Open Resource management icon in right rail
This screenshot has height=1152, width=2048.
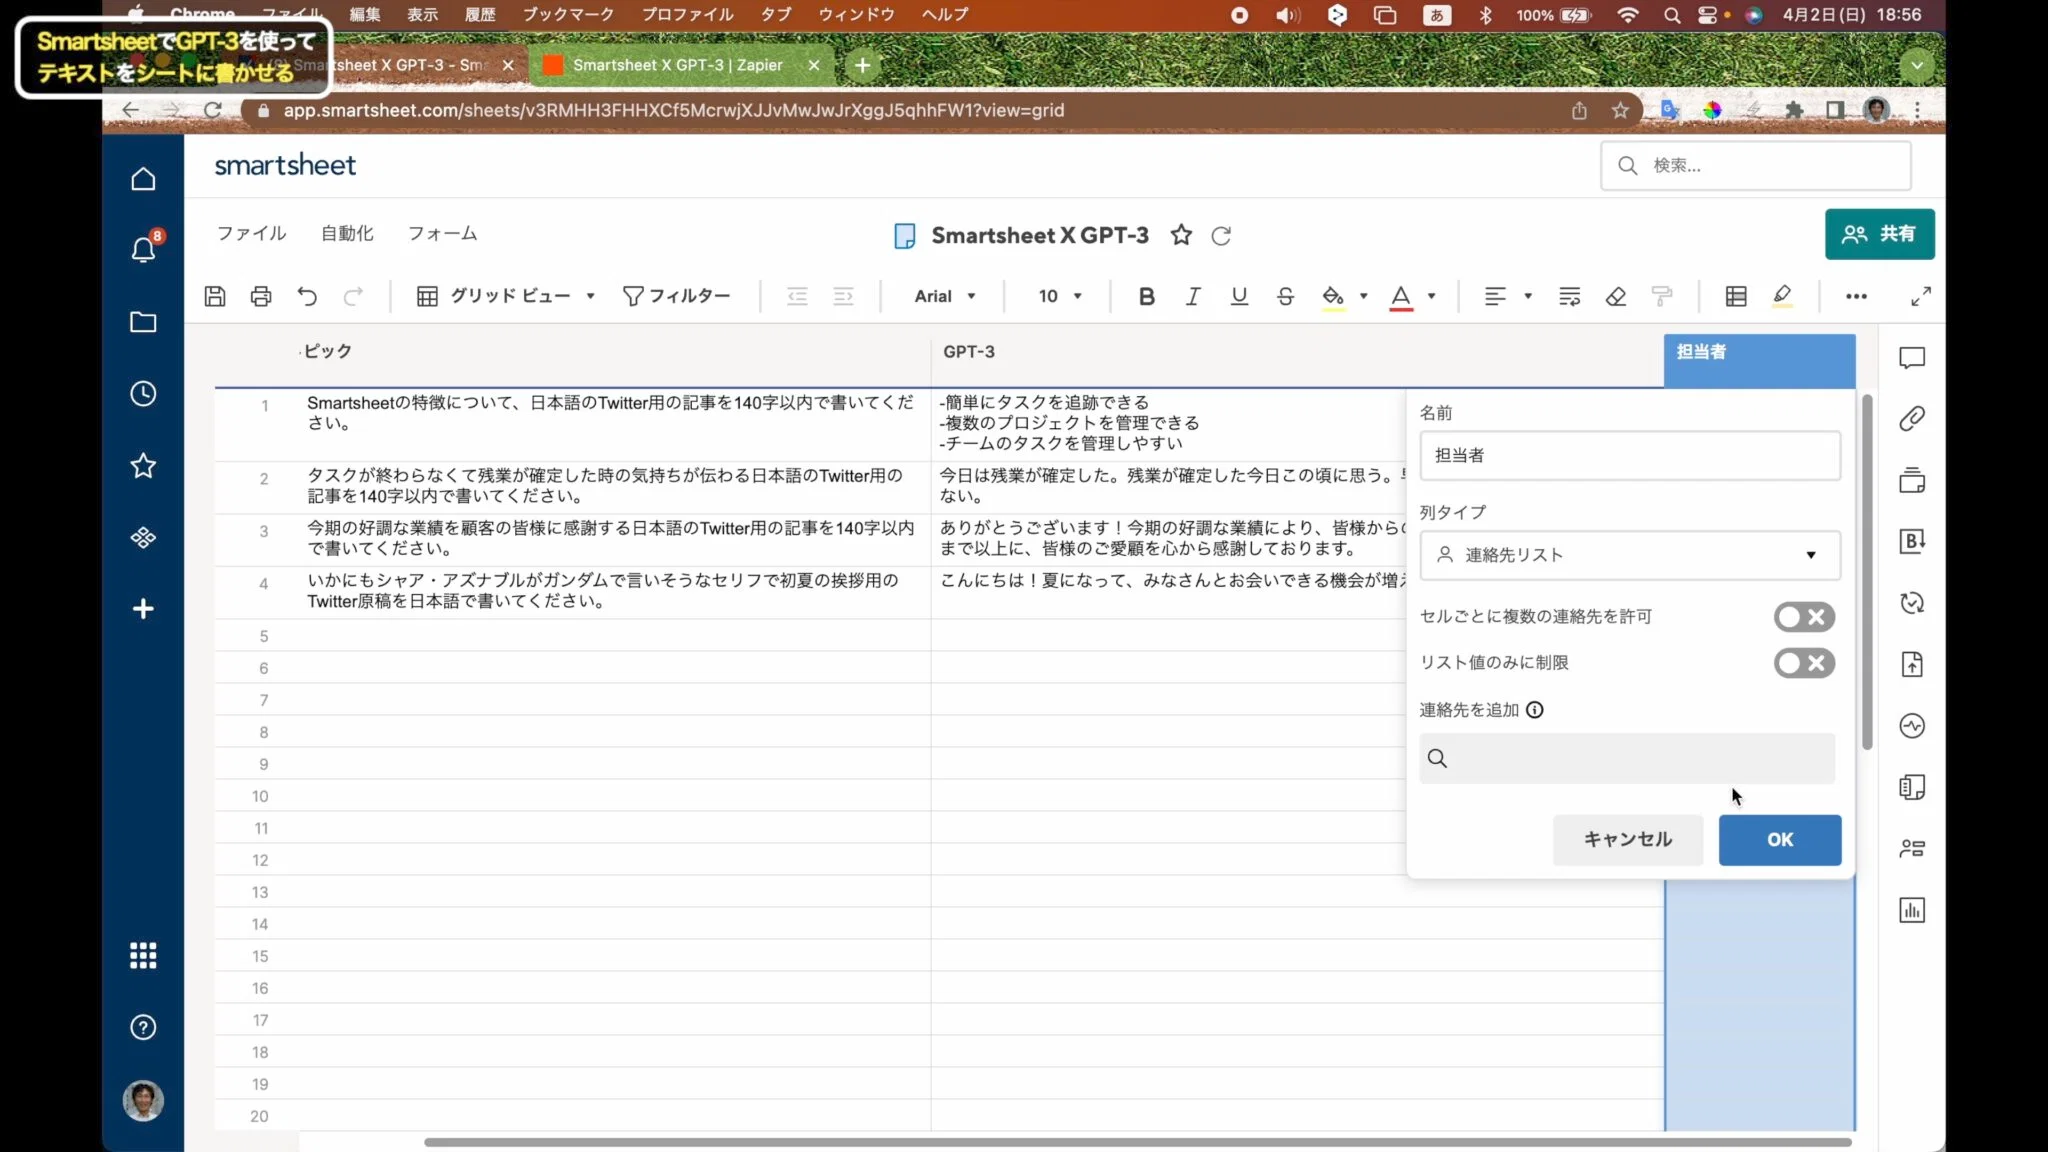pyautogui.click(x=1912, y=849)
